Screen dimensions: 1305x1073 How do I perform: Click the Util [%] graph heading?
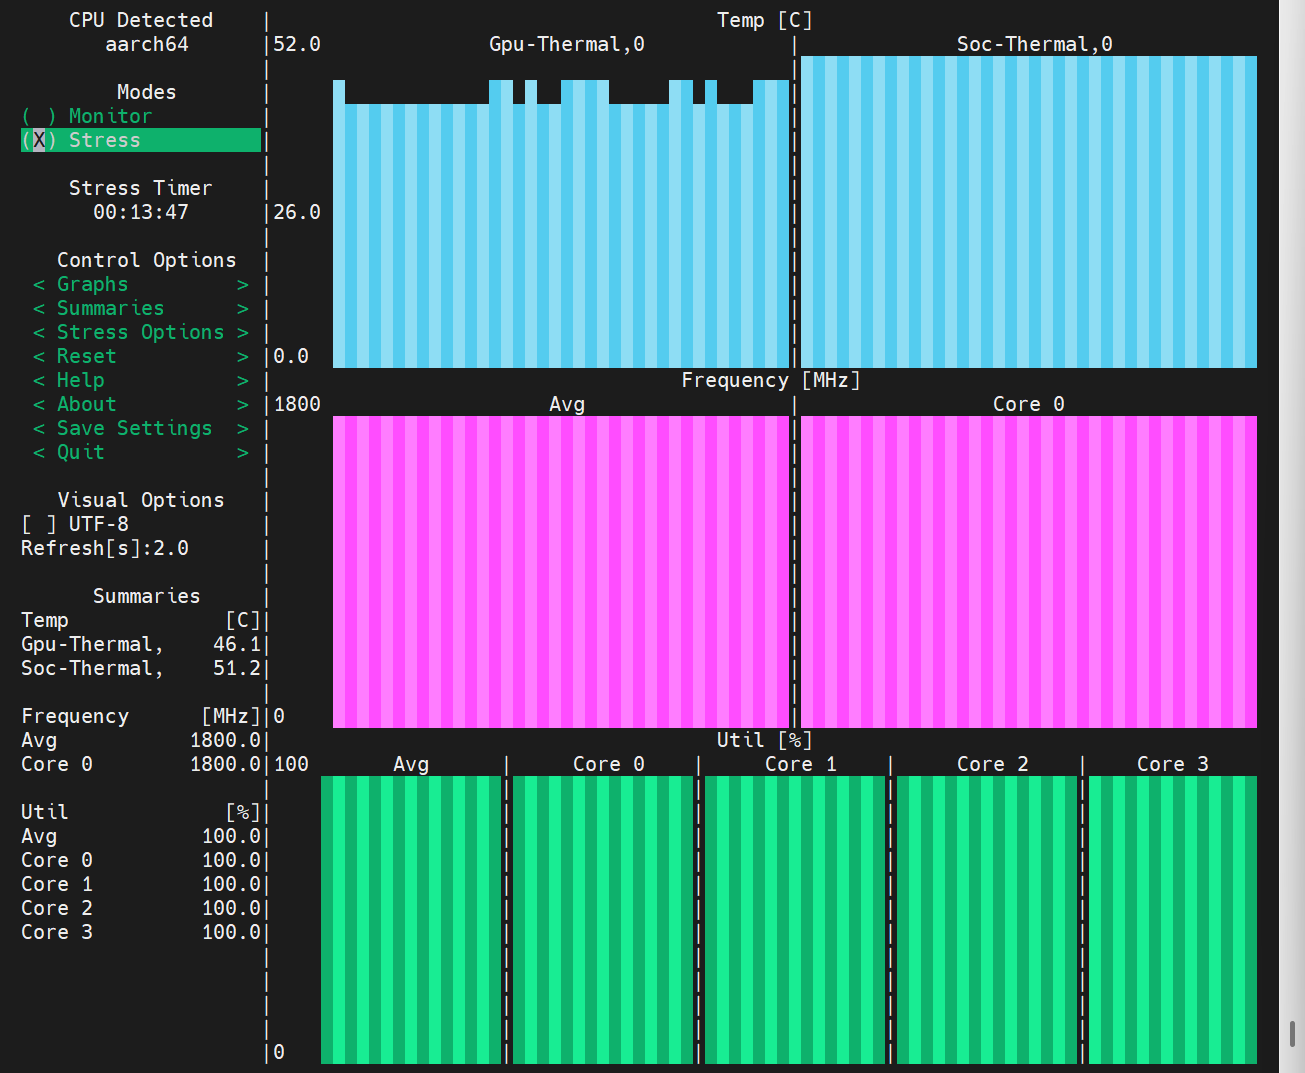765,740
